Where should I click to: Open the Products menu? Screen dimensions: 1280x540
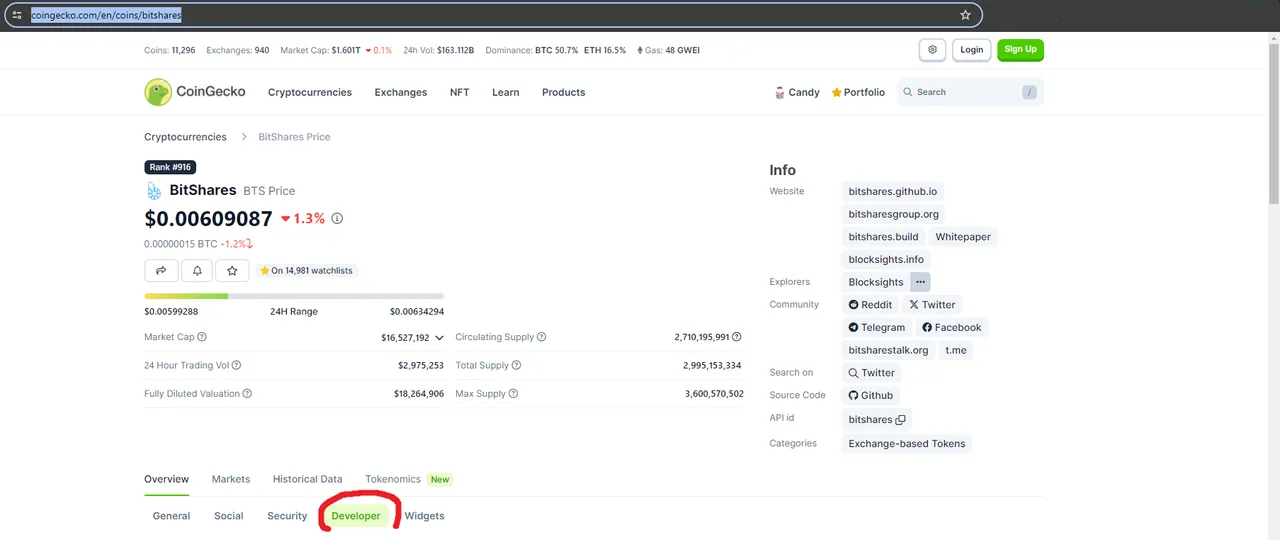coord(564,92)
